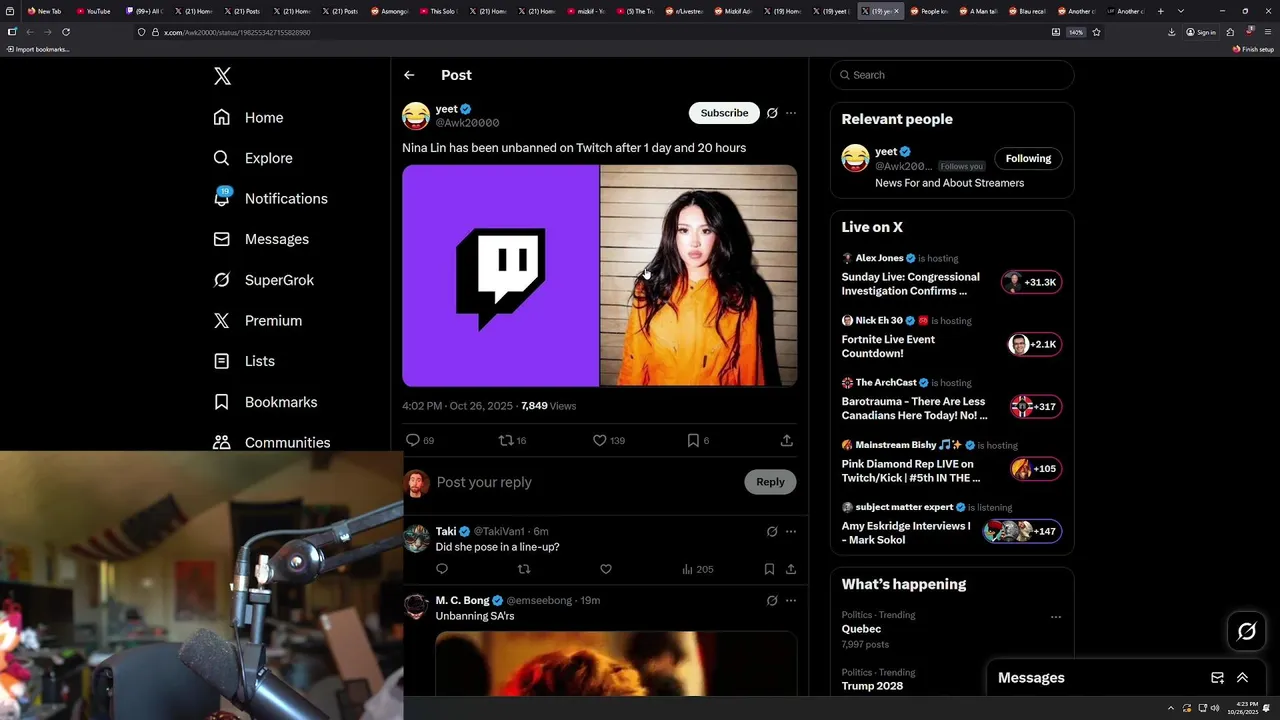Open the Premium page

[x=258, y=321]
